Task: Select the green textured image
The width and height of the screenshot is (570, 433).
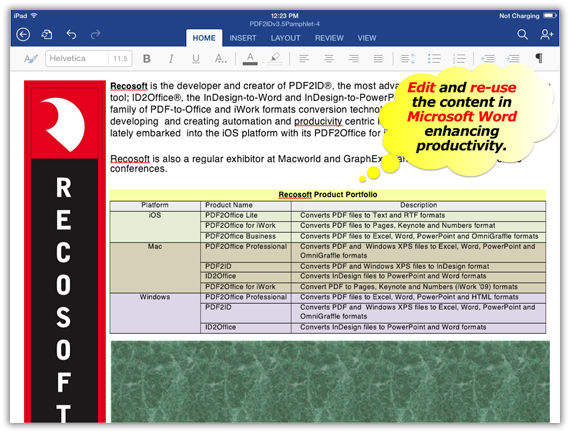Action: tap(330, 382)
